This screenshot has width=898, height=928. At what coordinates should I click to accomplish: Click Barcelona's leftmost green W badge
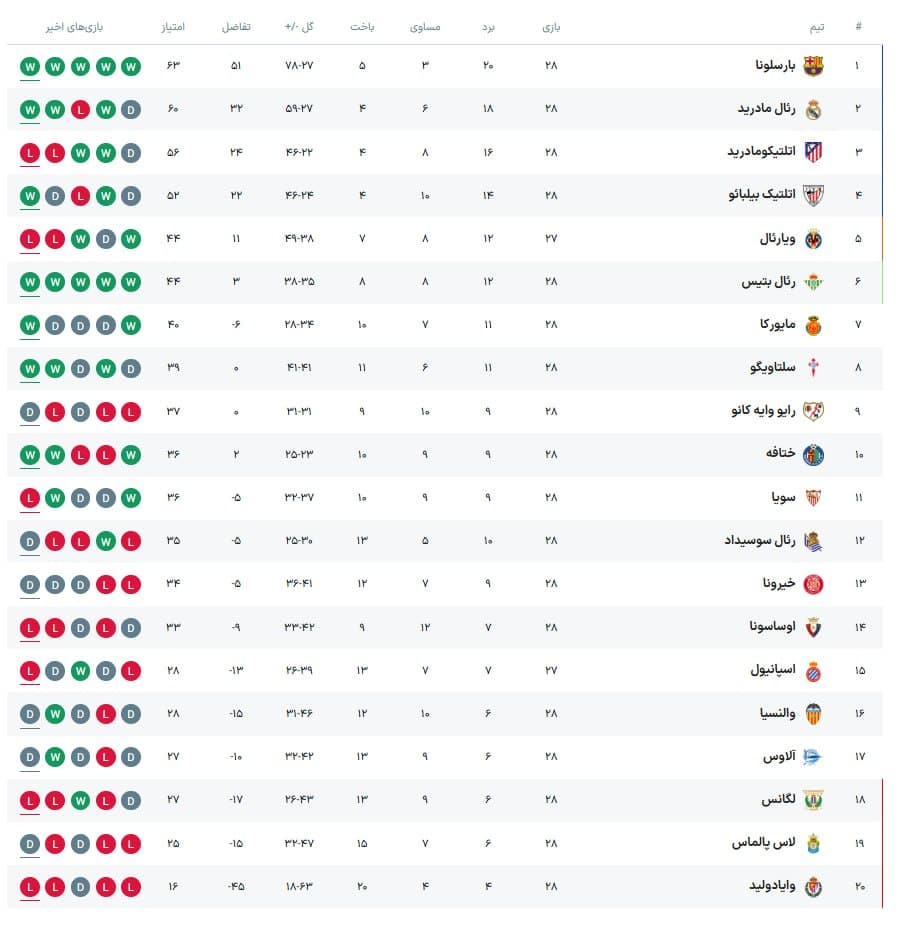coord(30,66)
